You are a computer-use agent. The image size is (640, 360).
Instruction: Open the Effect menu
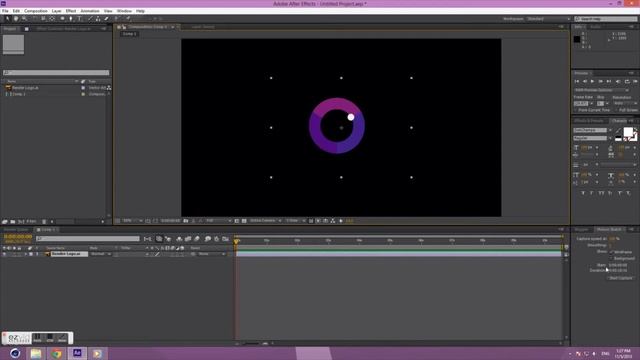[71, 11]
